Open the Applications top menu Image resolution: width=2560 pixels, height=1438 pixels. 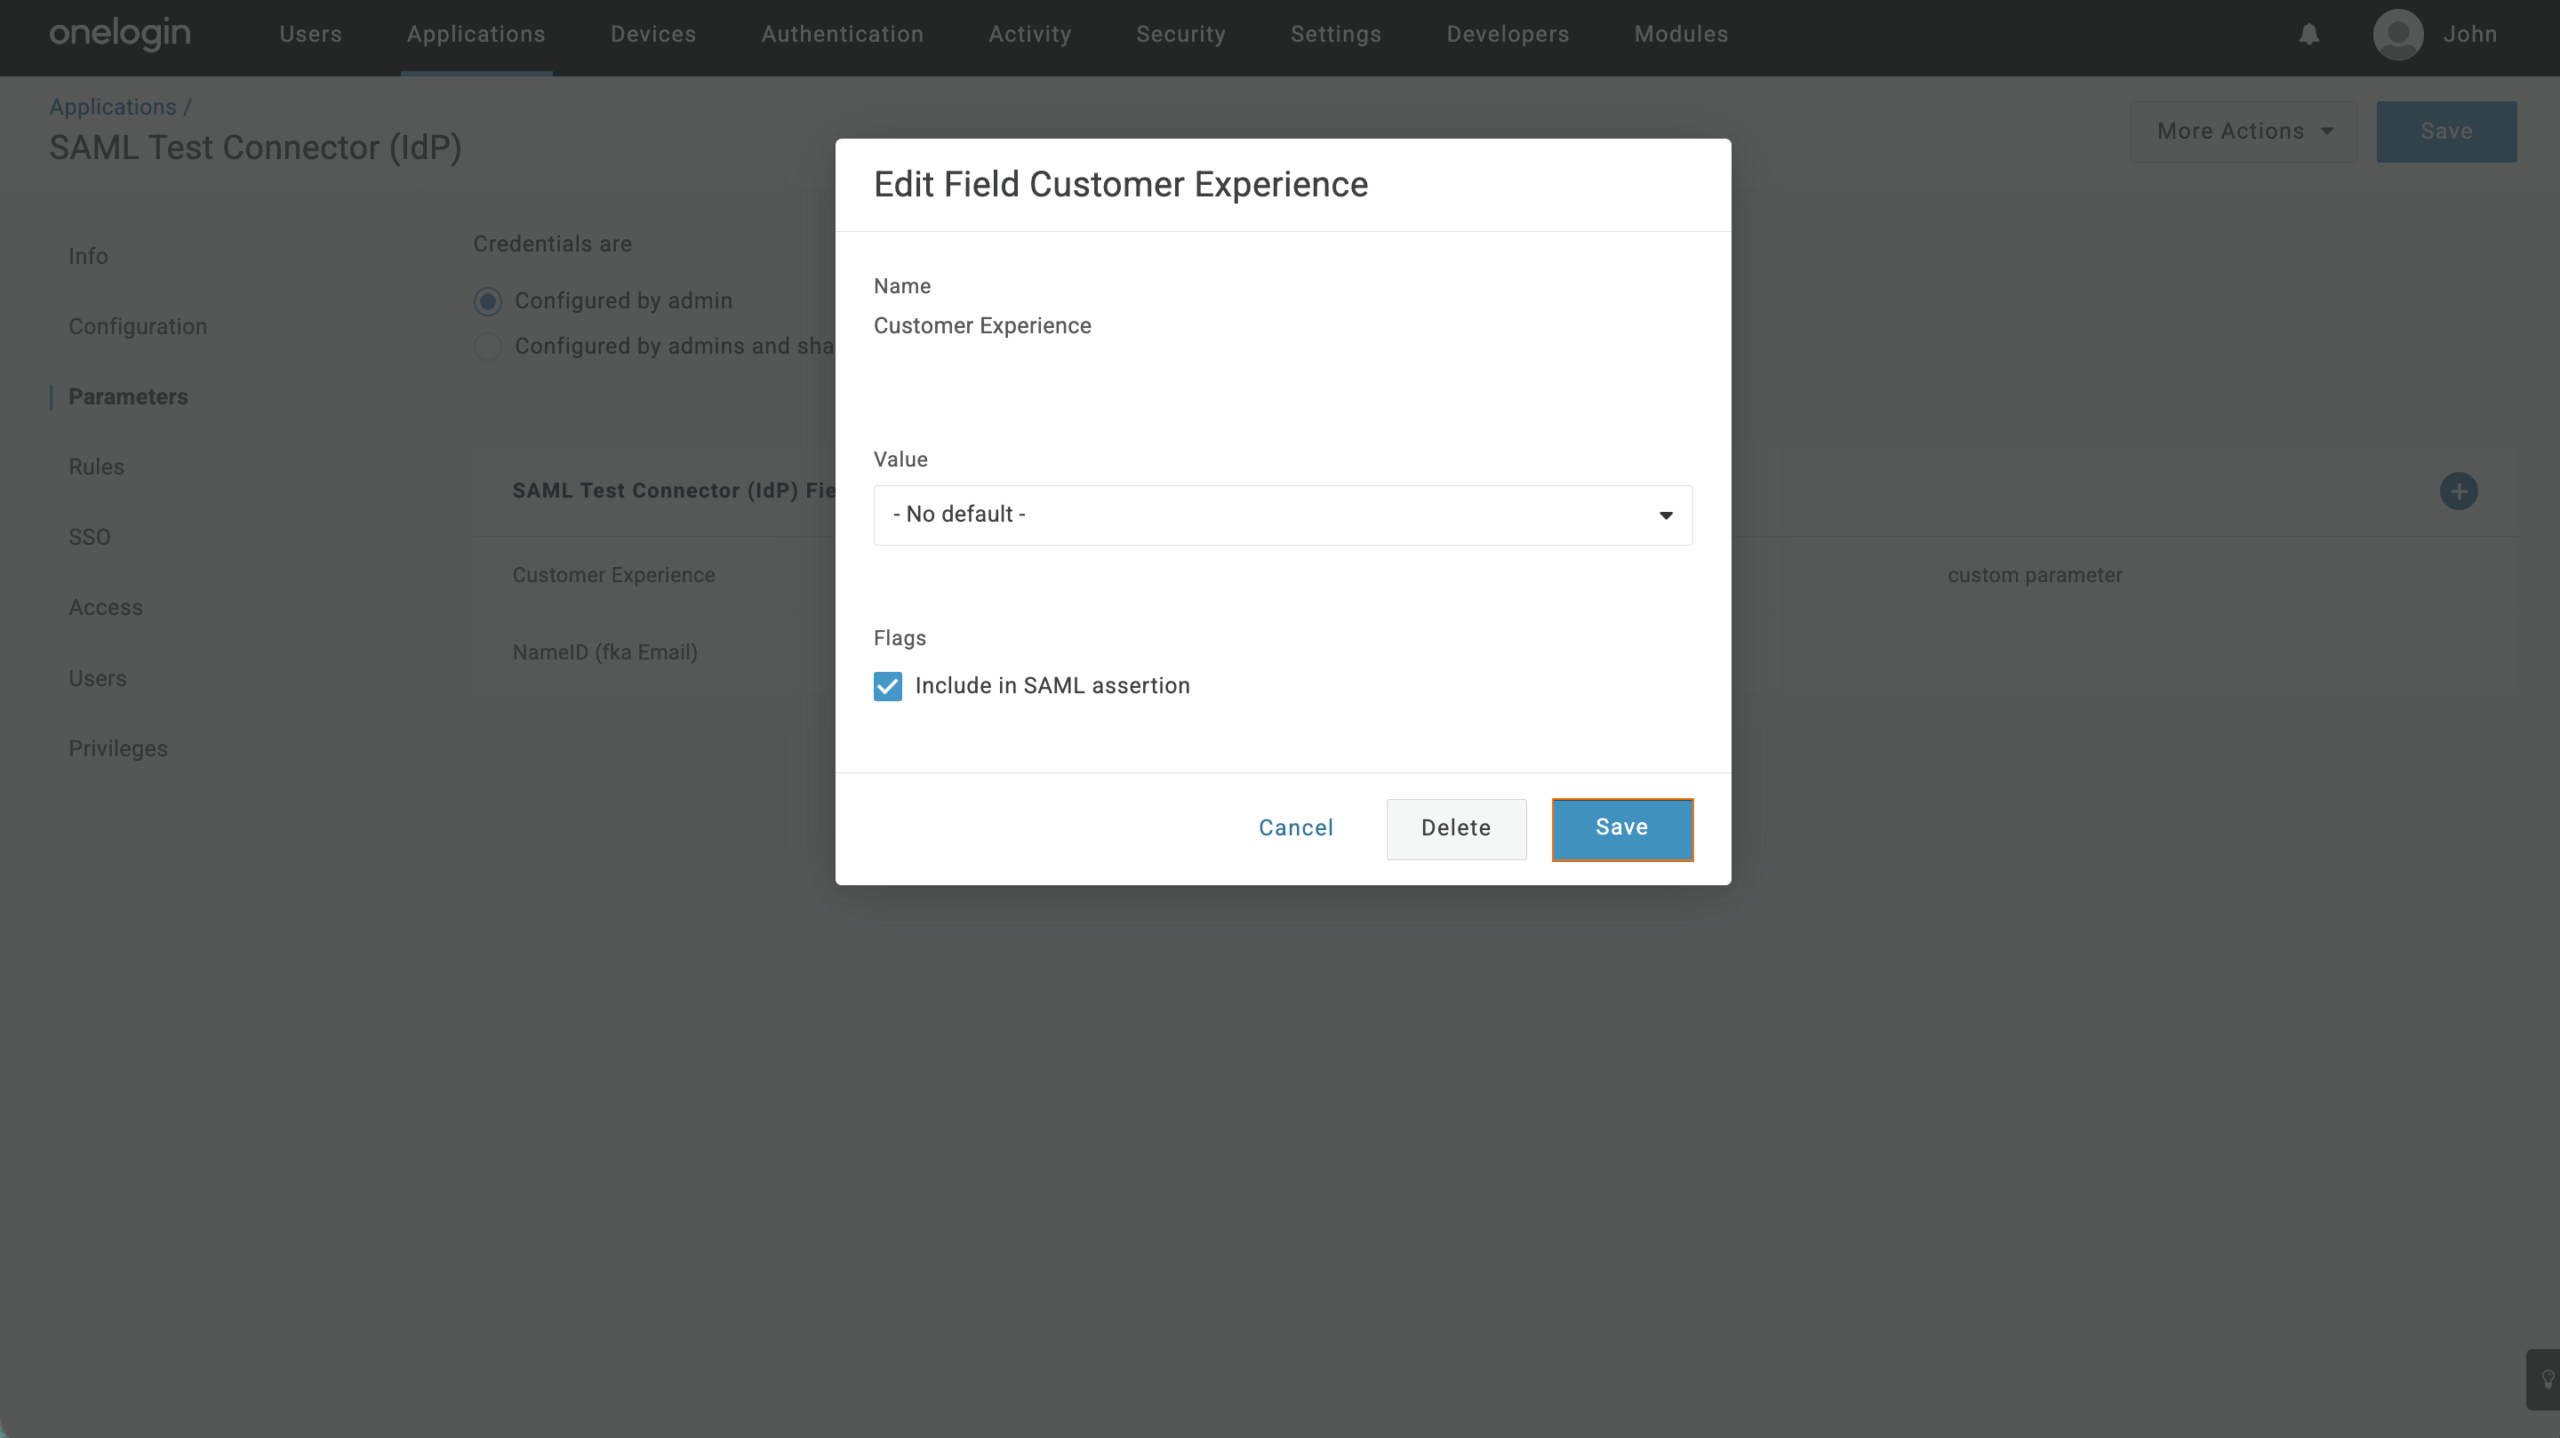coord(476,34)
